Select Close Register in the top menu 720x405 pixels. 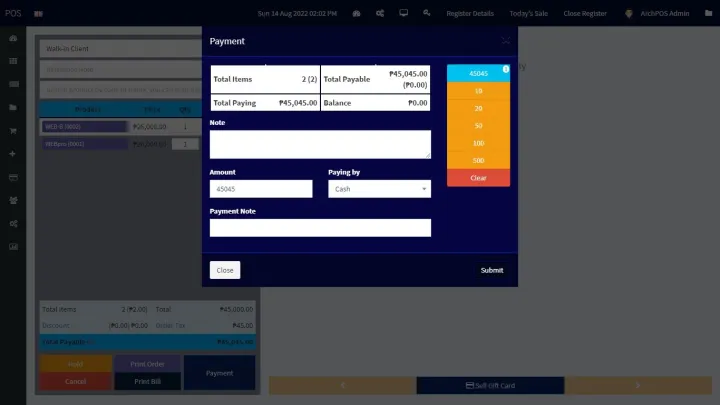[586, 14]
